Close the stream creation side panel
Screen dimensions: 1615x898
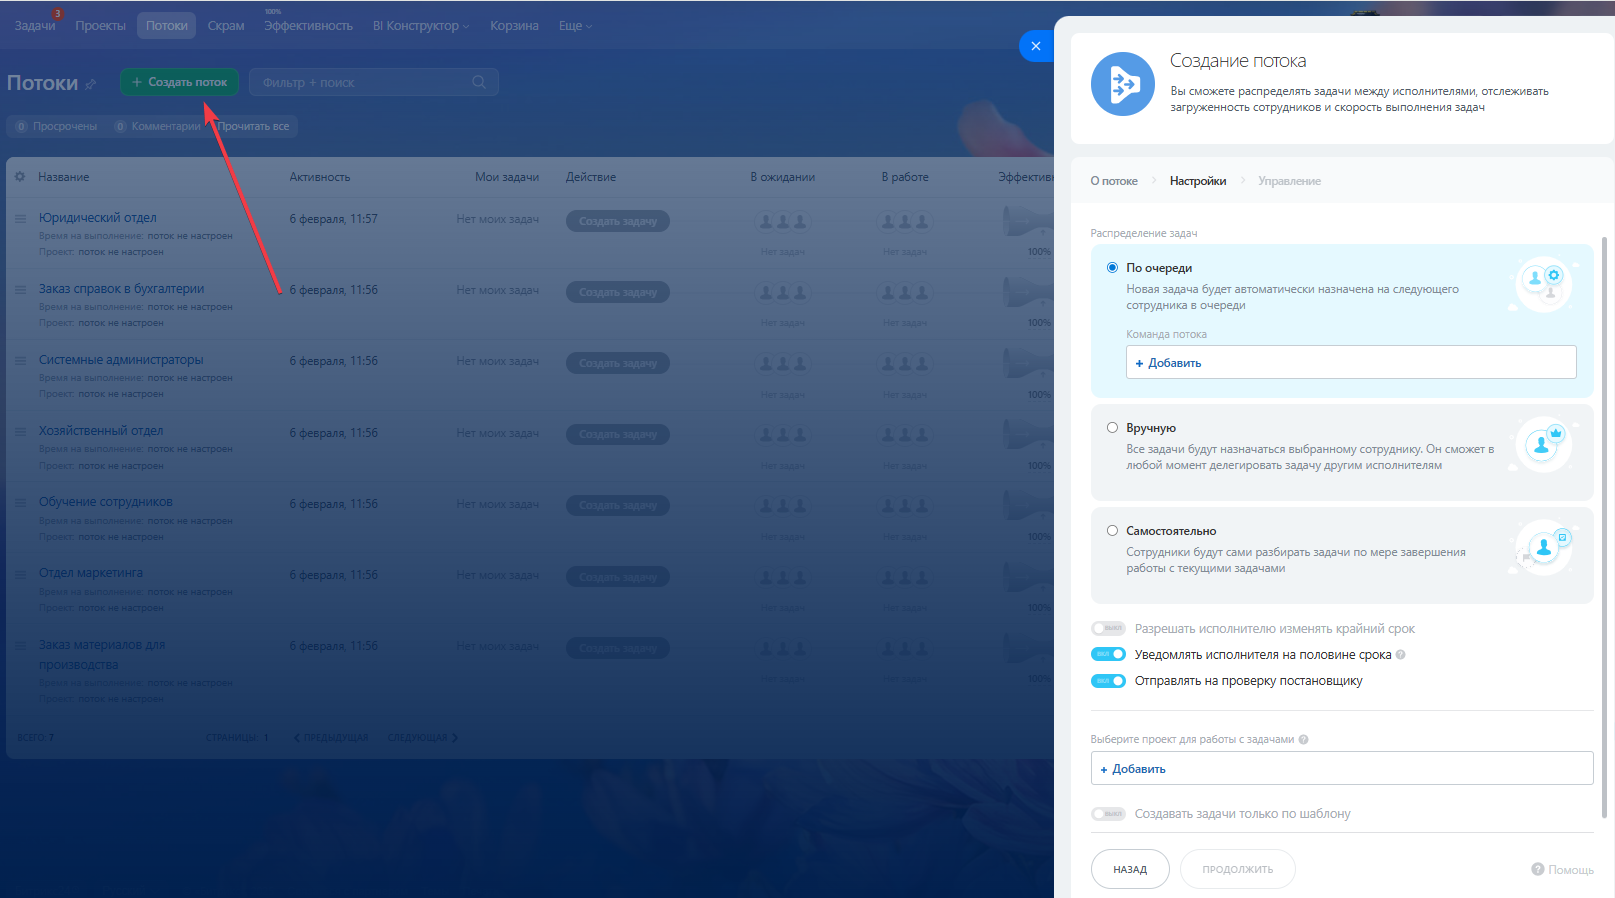[1035, 46]
